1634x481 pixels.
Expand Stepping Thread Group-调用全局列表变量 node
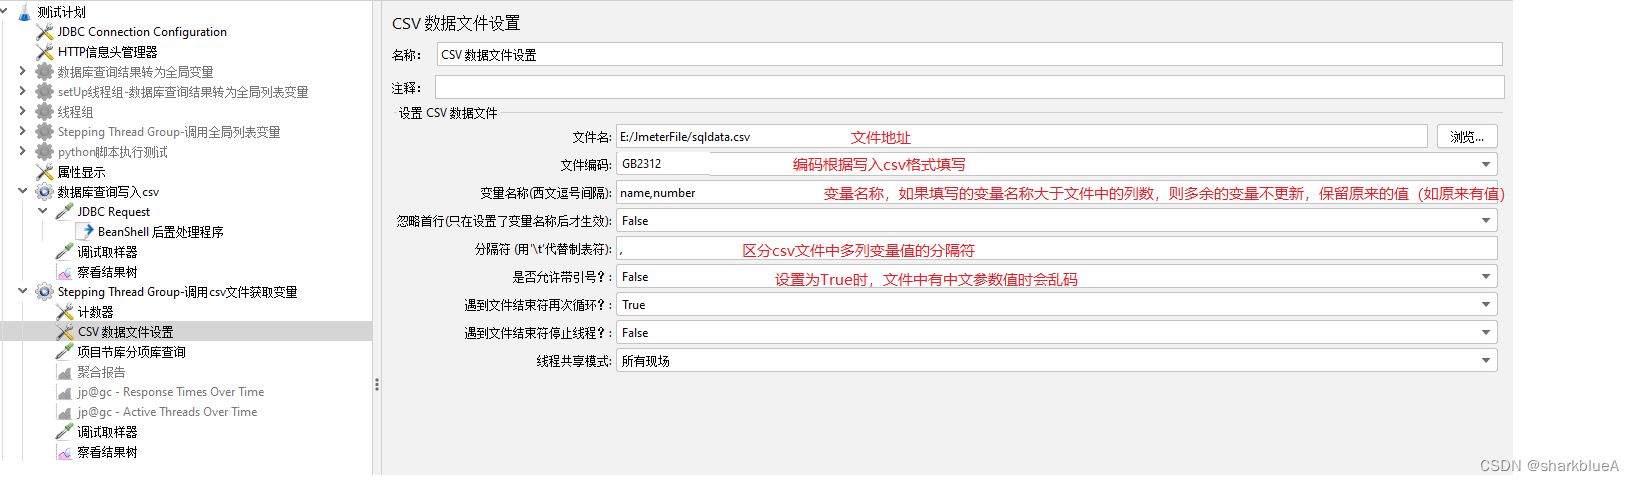(x=23, y=132)
